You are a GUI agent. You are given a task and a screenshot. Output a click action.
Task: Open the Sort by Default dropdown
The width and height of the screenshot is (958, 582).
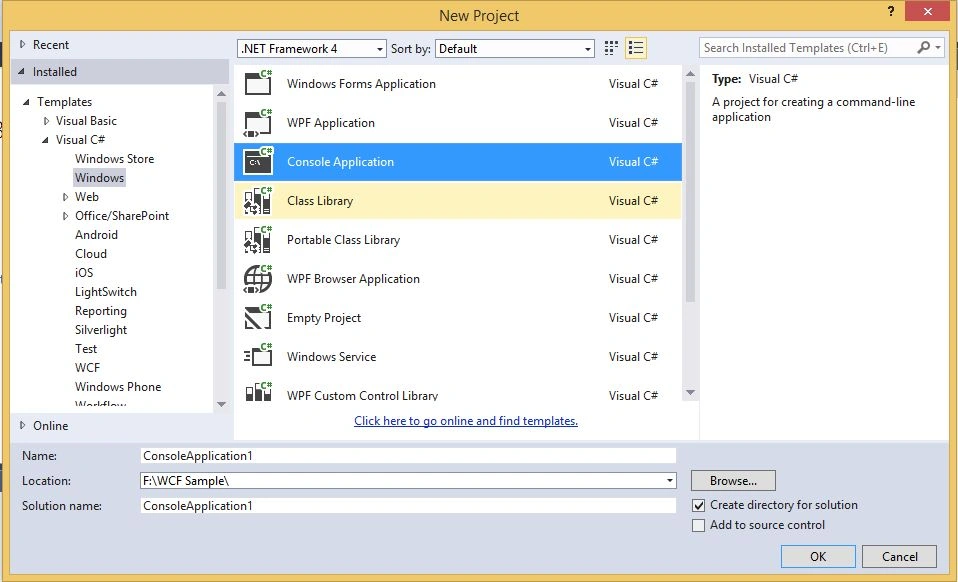[x=514, y=48]
